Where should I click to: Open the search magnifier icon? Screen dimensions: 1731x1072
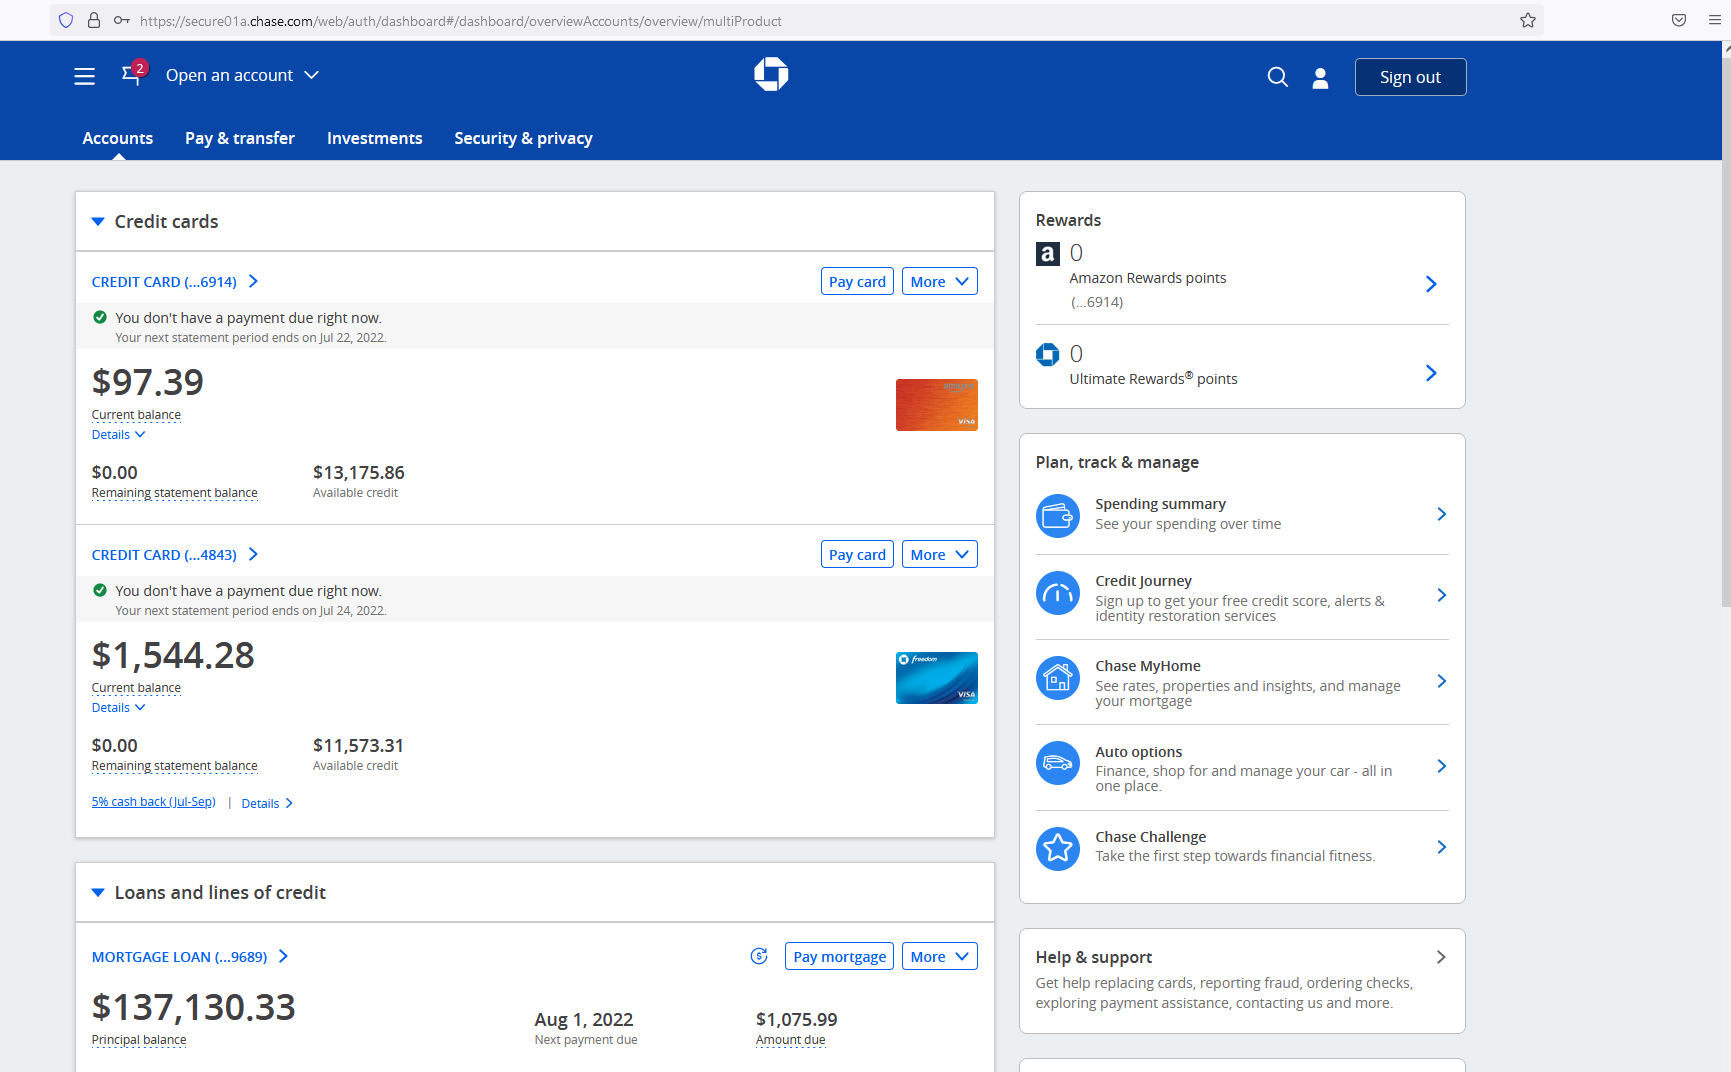(x=1277, y=77)
